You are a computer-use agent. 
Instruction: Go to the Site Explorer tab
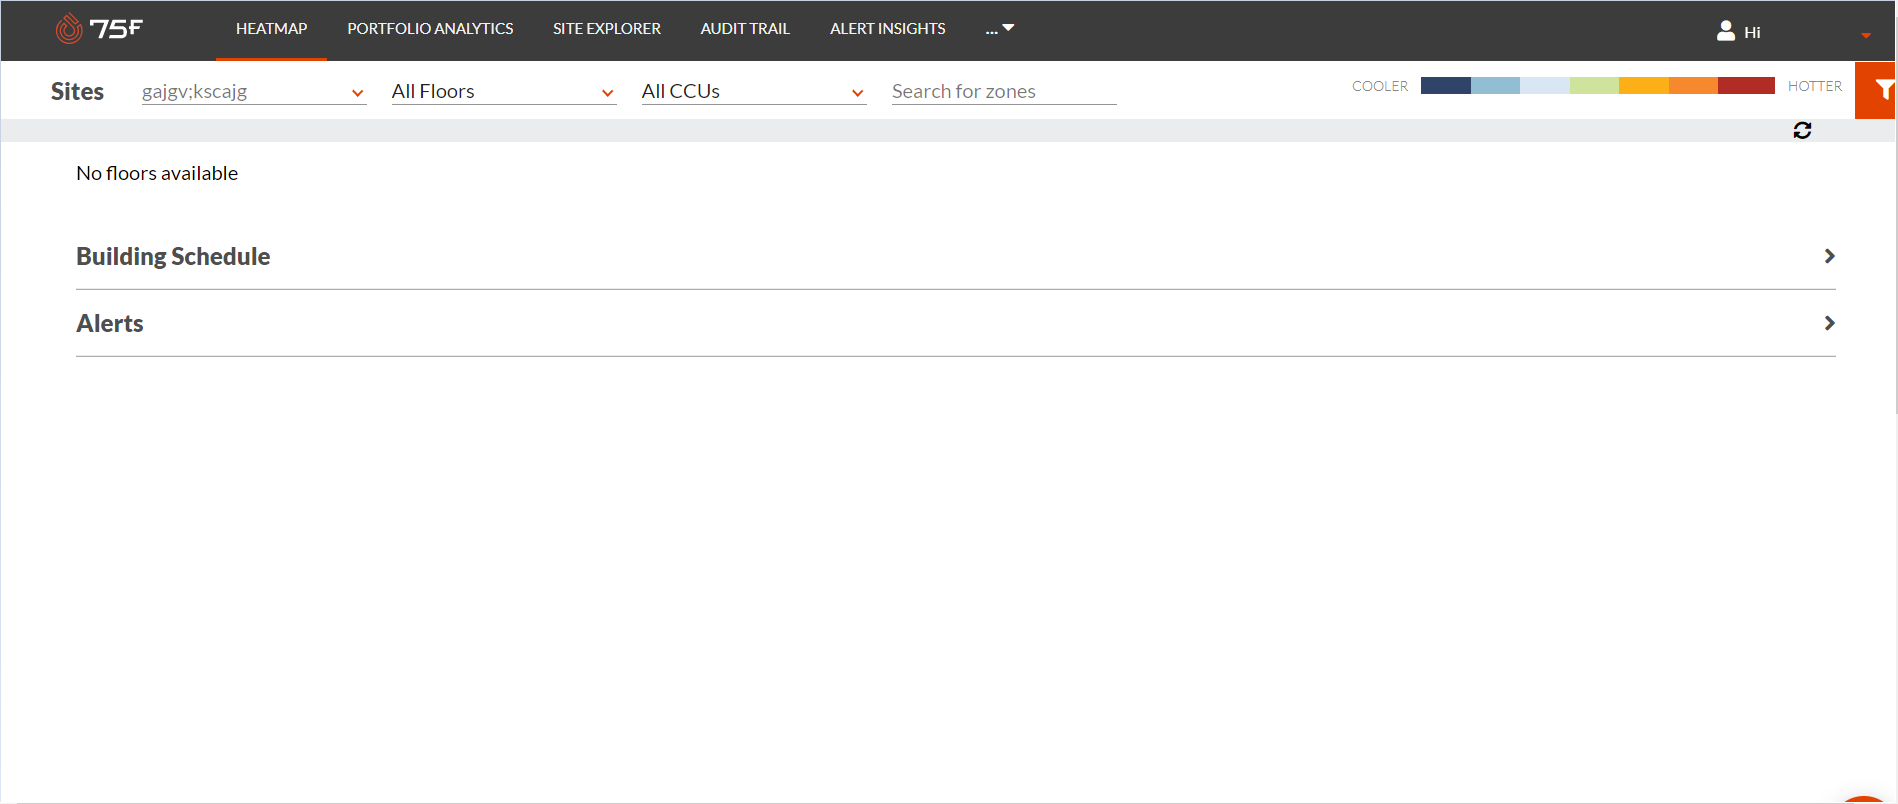(x=607, y=29)
